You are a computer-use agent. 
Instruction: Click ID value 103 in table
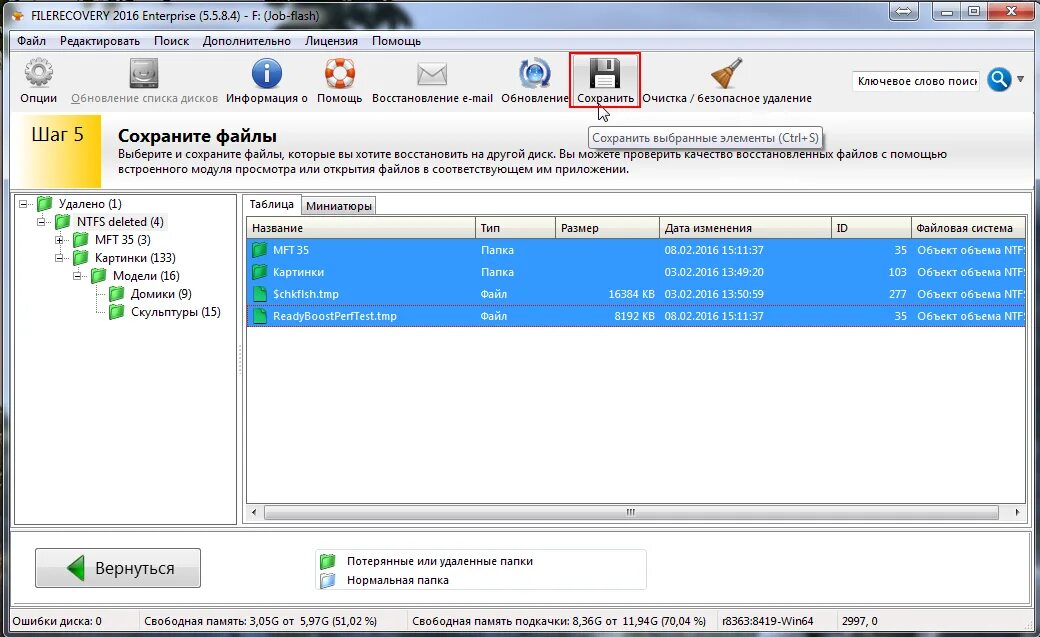897,272
